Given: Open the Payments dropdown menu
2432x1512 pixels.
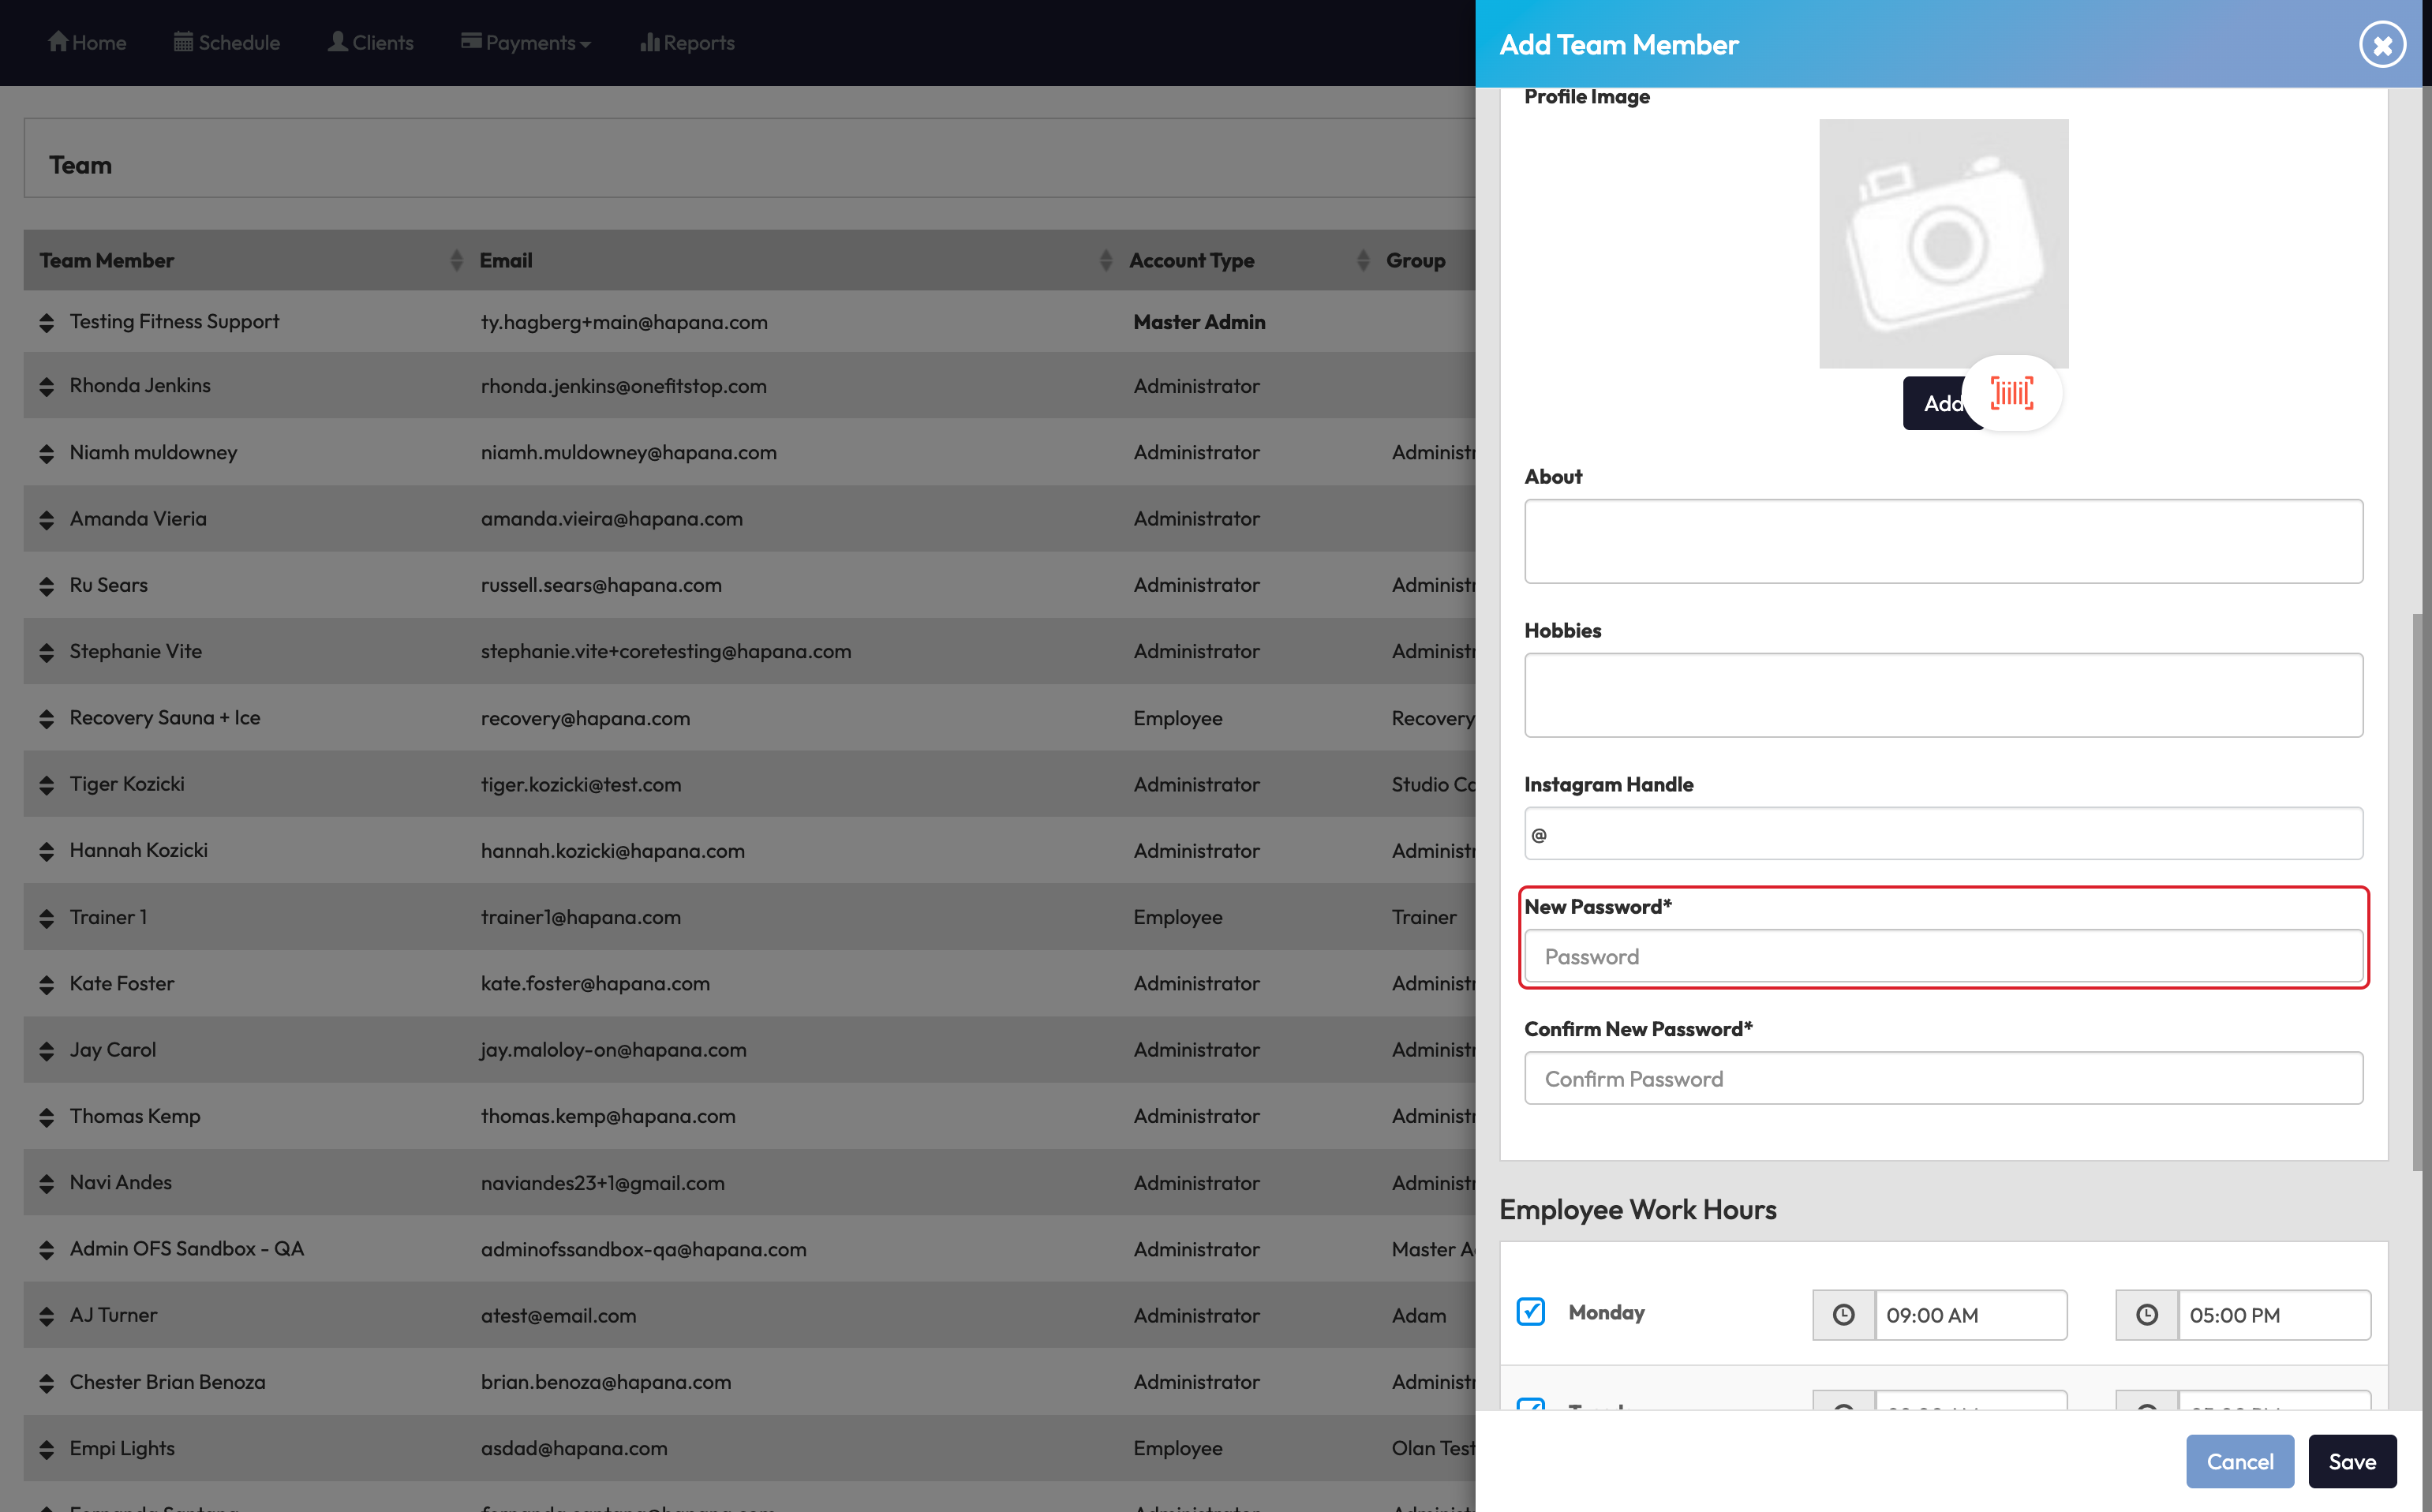Looking at the screenshot, I should [526, 43].
